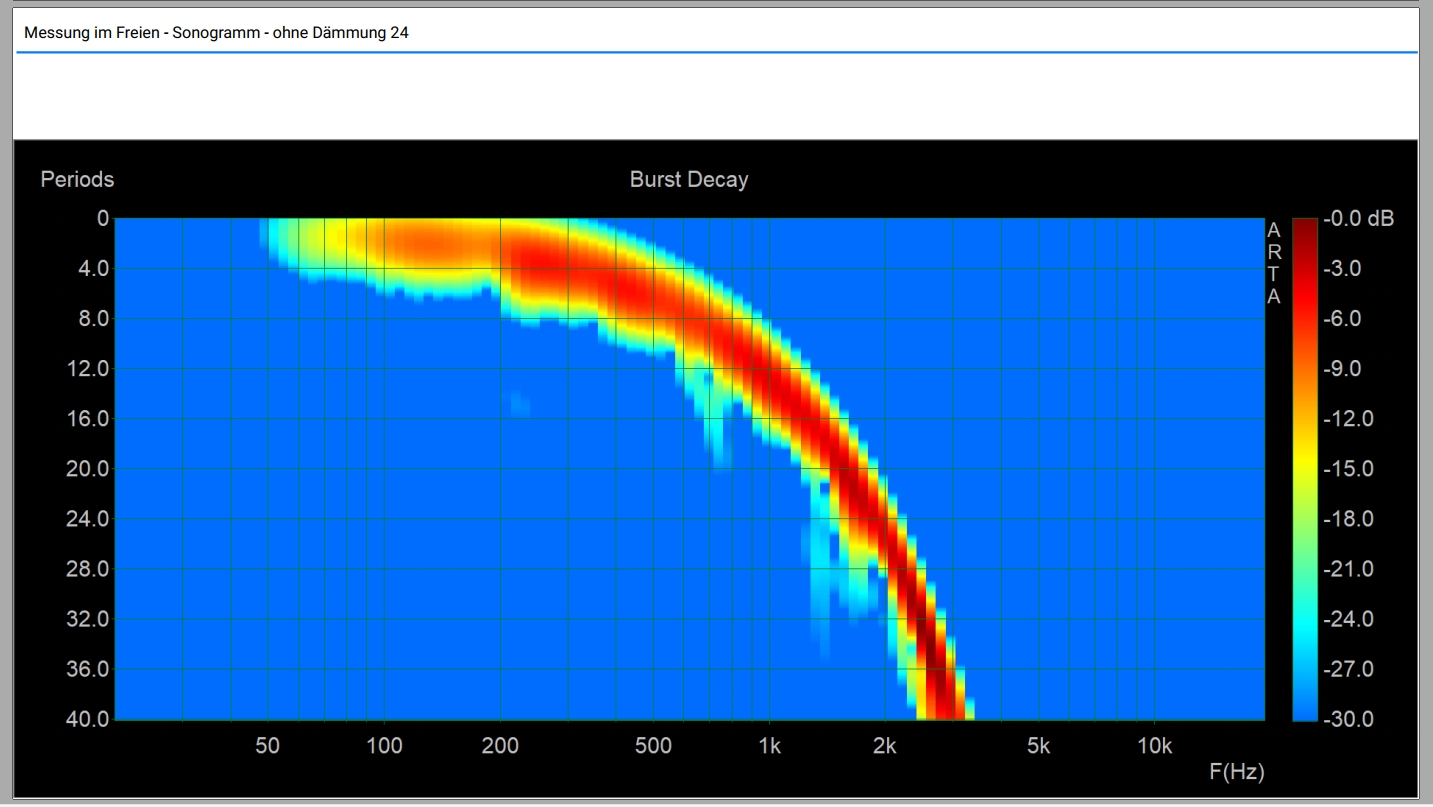
Task: Click the '50' frequency axis label
Action: coord(268,746)
